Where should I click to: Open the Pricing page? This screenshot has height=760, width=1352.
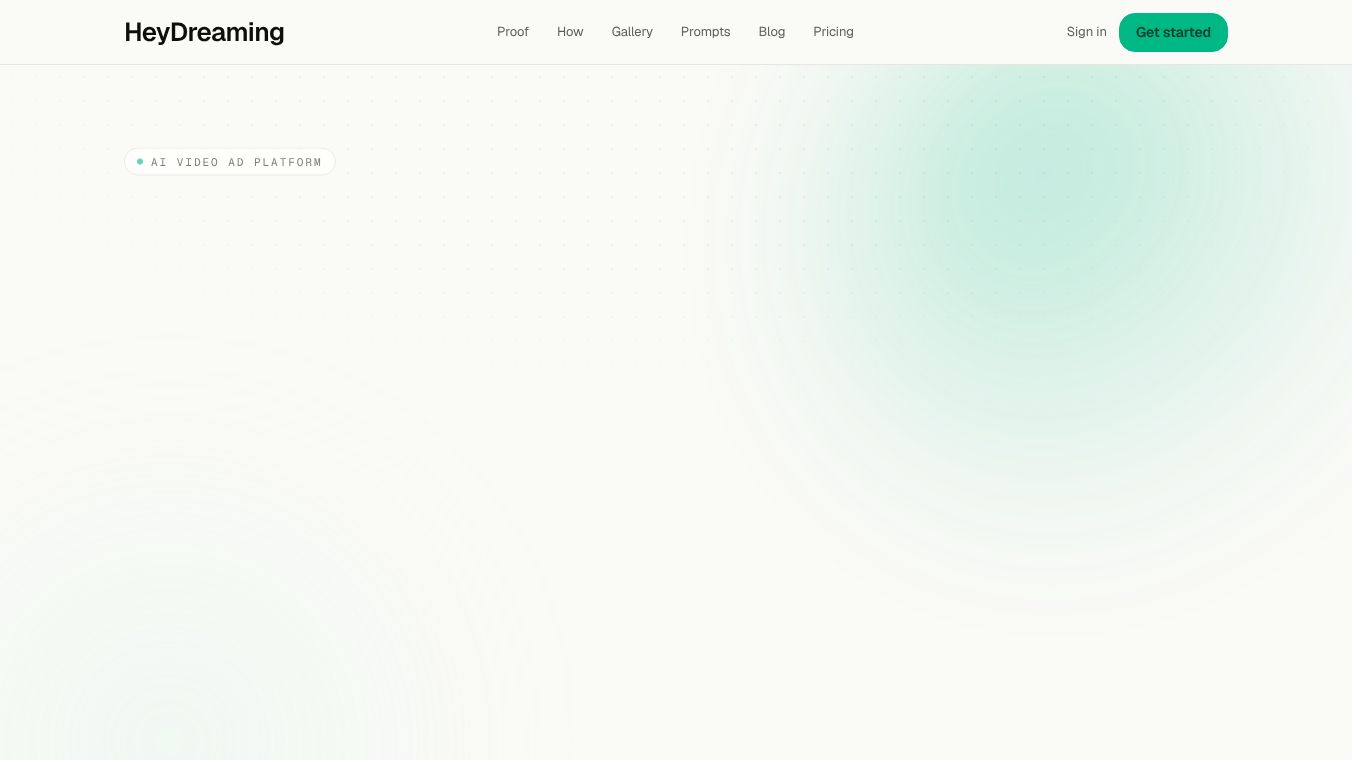point(833,32)
